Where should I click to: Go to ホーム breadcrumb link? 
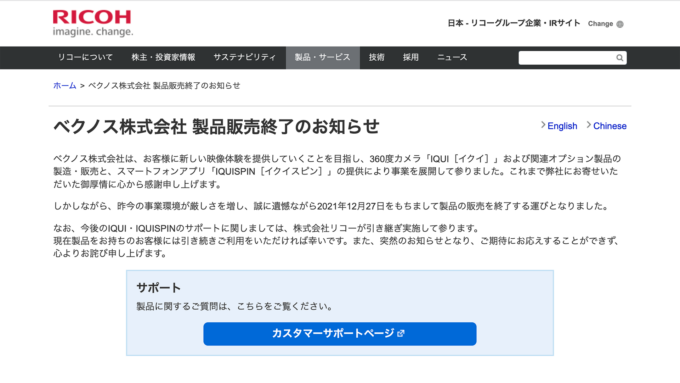point(65,85)
